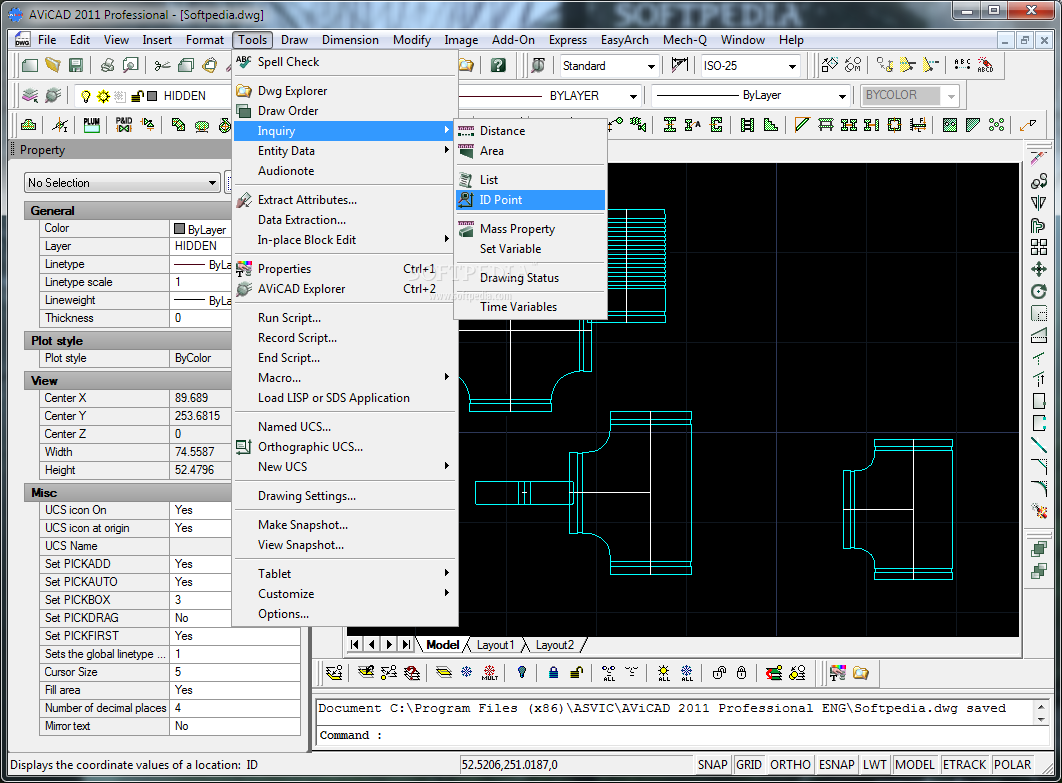The width and height of the screenshot is (1062, 783).
Task: Click the Number of decimal places value 4
Action: click(x=234, y=708)
